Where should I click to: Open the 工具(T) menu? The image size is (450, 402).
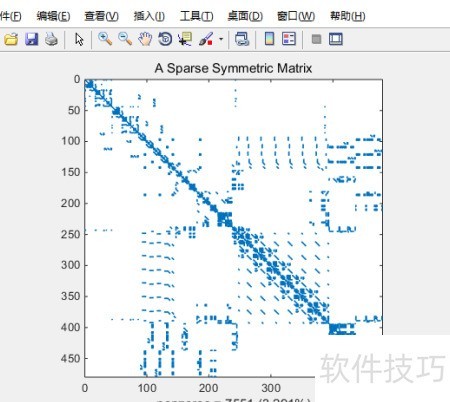tap(197, 16)
